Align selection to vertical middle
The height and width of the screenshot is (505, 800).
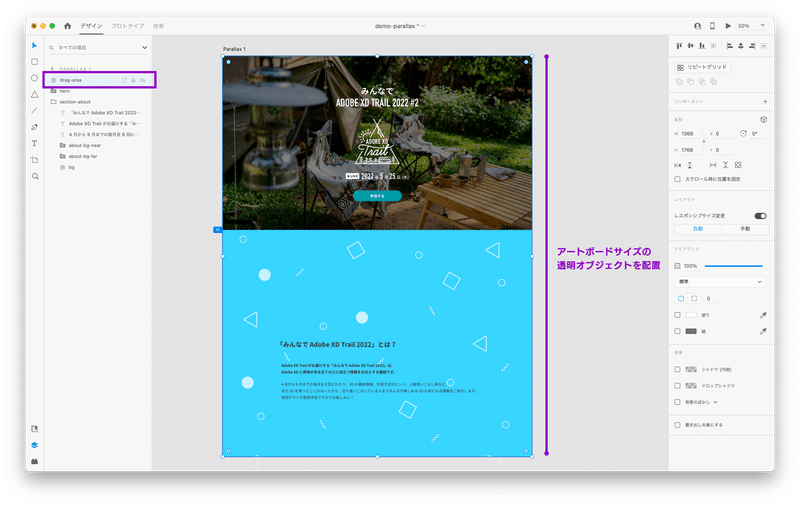click(690, 46)
